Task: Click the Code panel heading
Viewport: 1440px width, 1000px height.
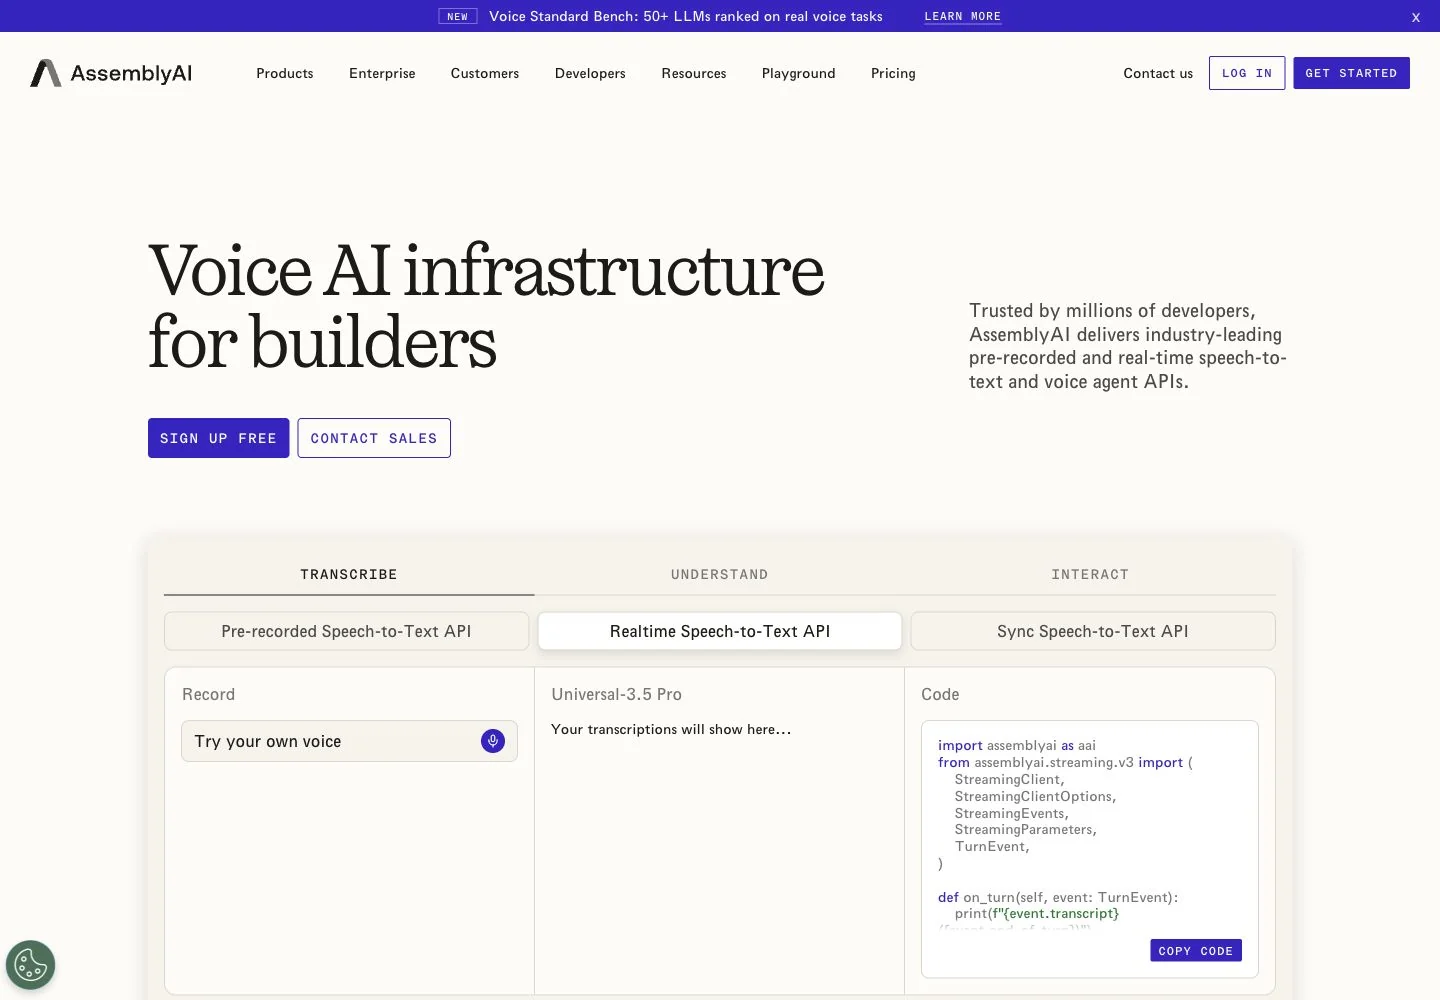Action: pos(940,694)
